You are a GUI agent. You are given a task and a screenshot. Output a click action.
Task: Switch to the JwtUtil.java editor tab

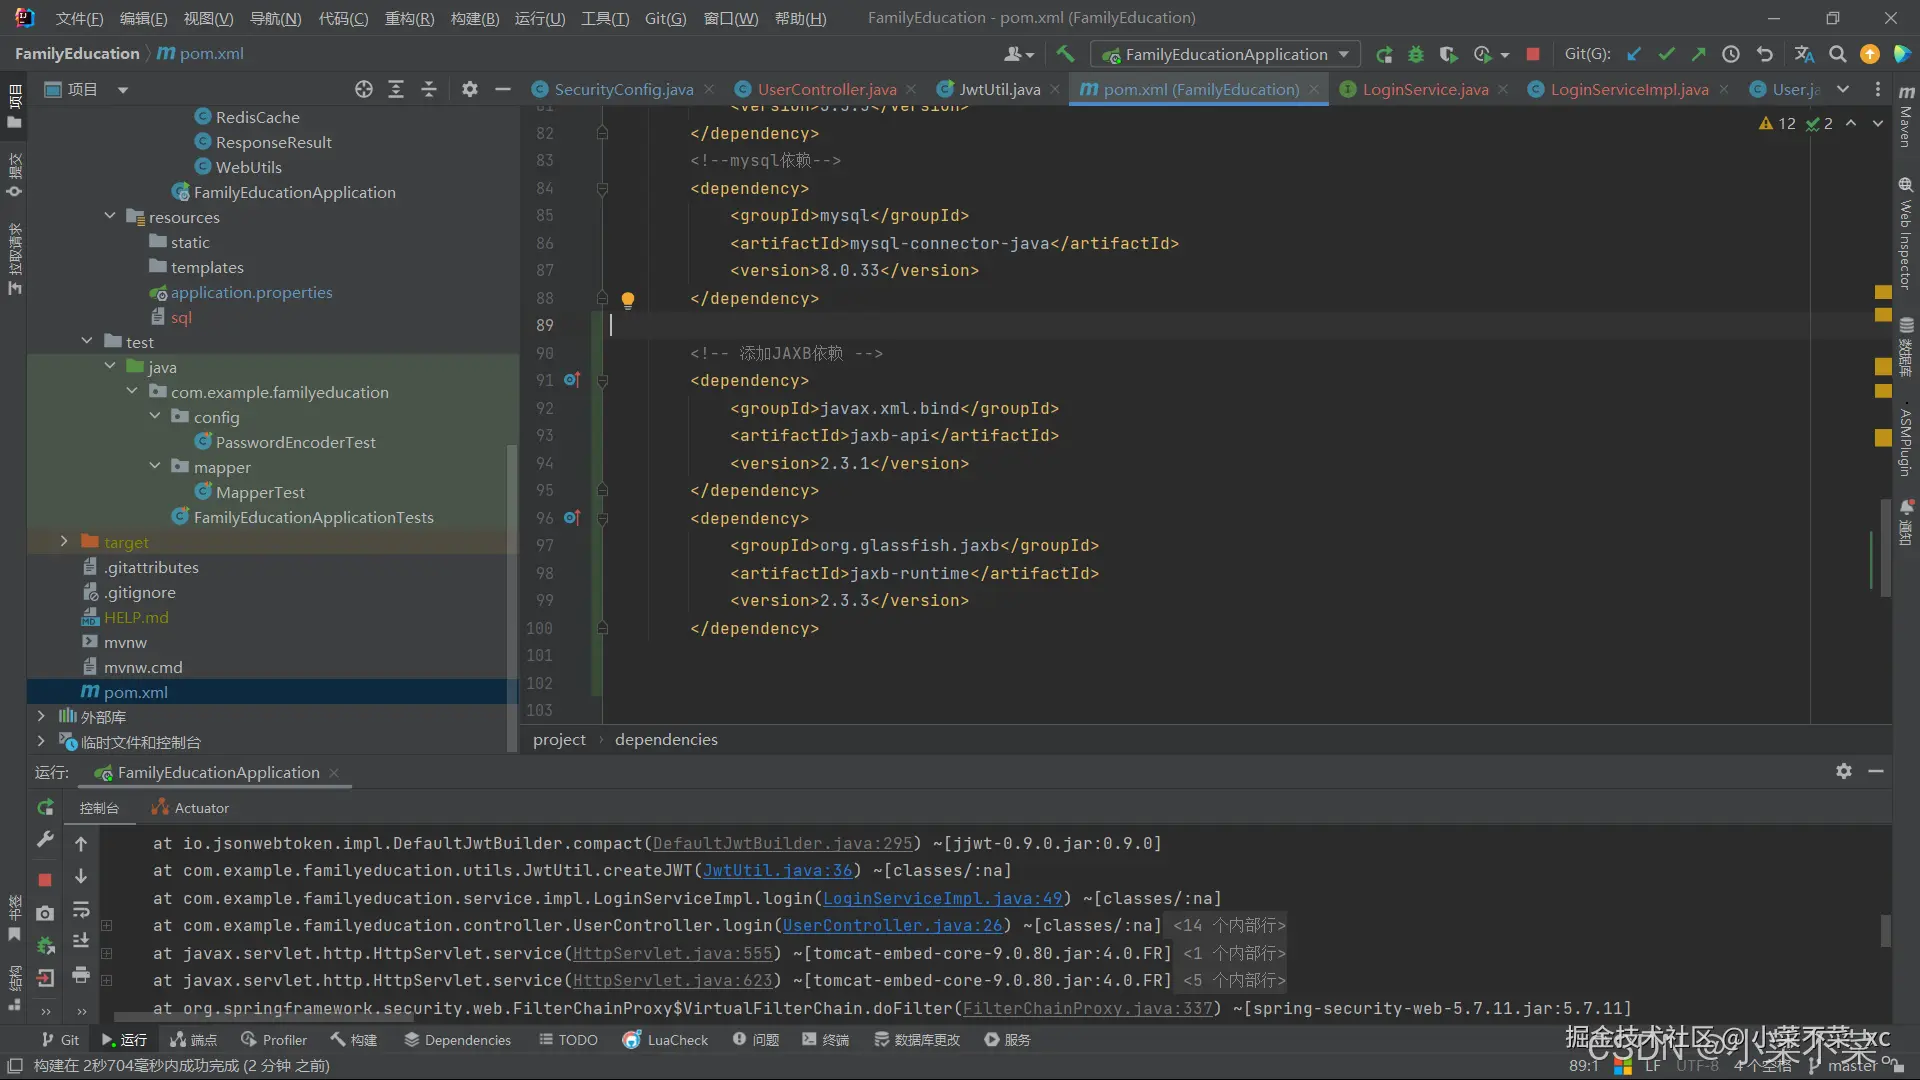point(999,89)
